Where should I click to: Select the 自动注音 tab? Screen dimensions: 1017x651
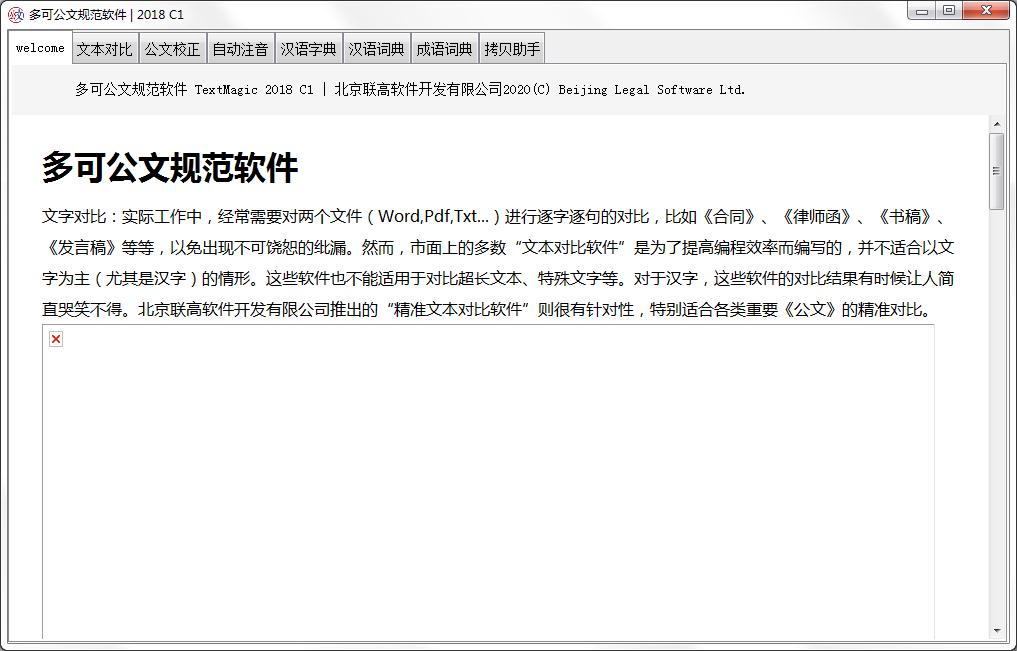coord(239,47)
